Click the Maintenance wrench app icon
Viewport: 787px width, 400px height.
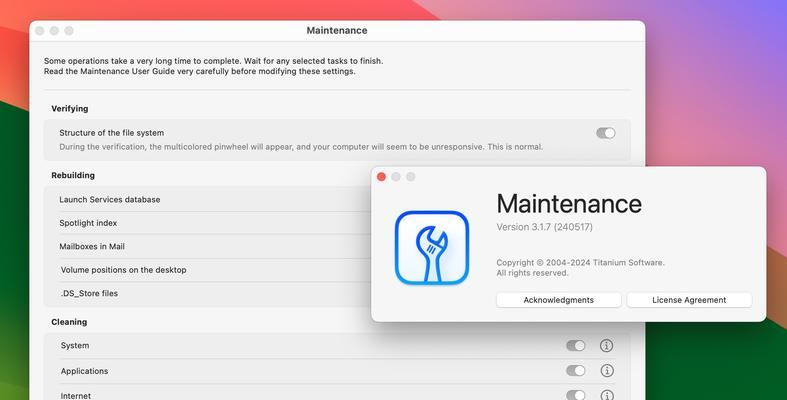(x=432, y=247)
